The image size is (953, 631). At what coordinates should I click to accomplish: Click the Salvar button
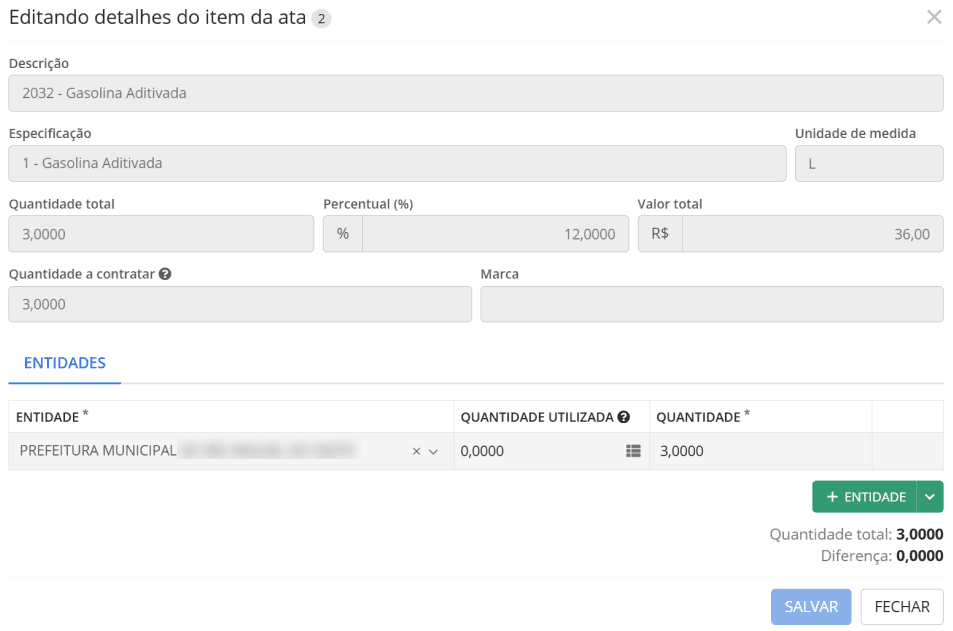[810, 607]
